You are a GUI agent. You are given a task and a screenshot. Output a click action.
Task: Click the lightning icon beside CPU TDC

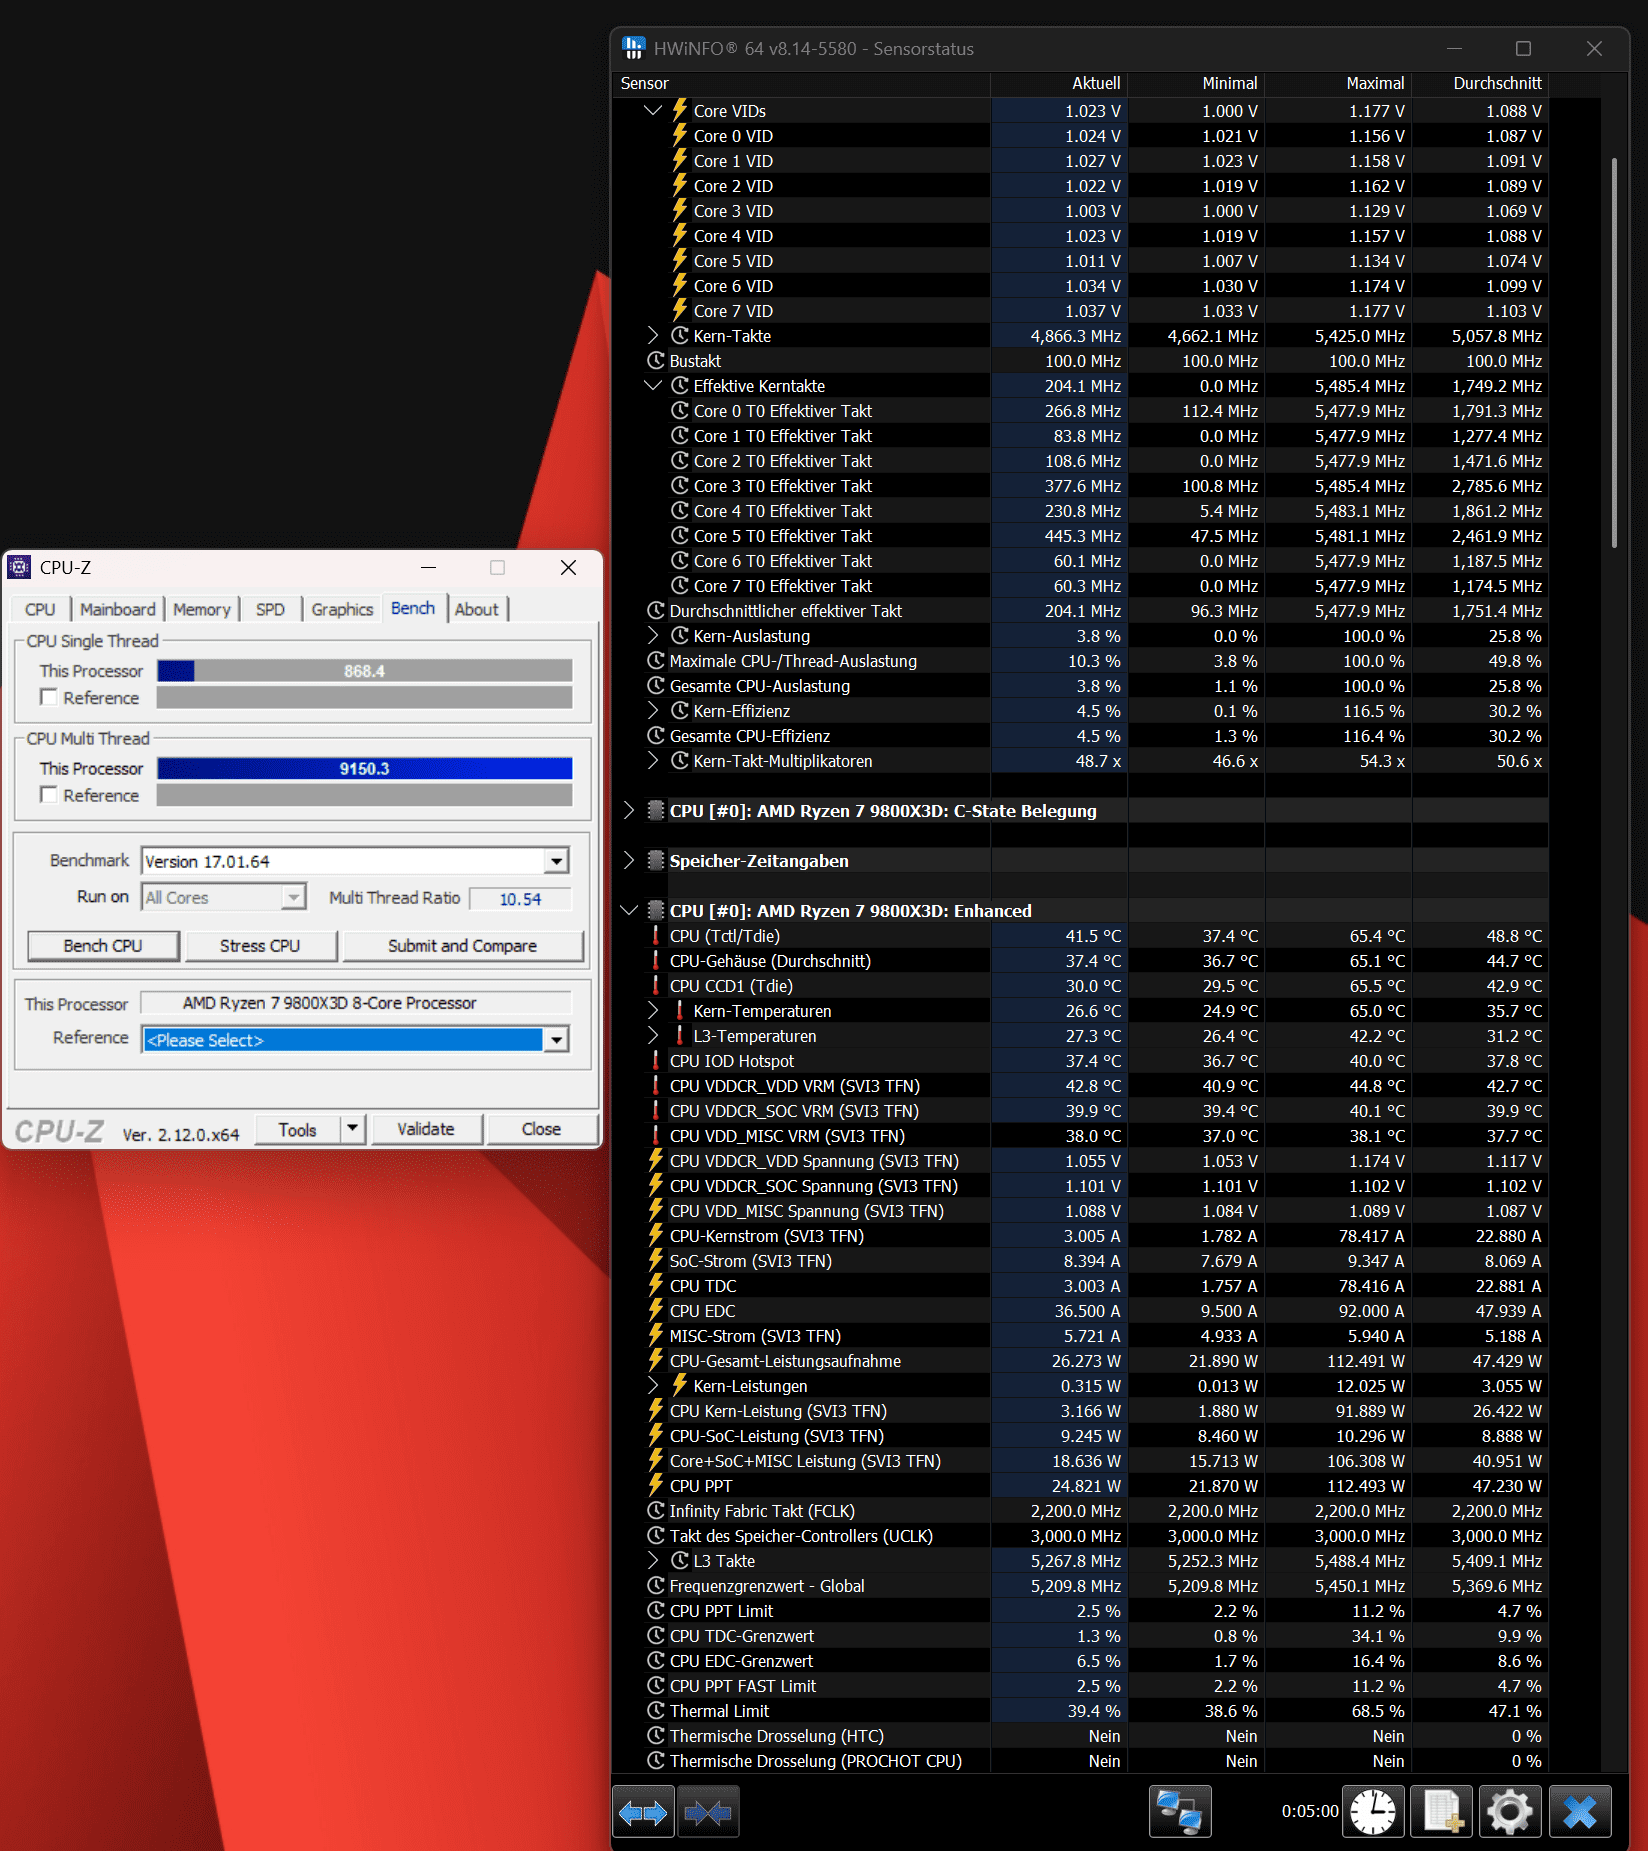tap(656, 1285)
